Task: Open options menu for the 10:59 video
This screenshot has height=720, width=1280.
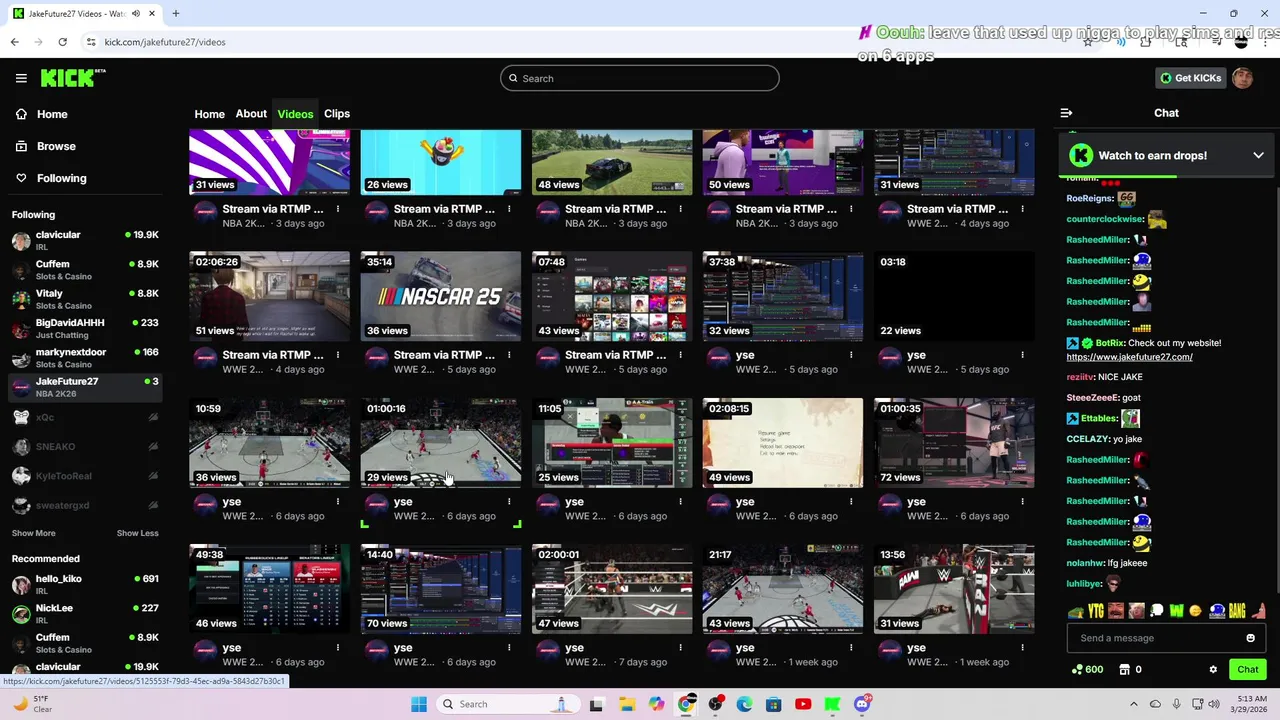Action: click(x=338, y=502)
